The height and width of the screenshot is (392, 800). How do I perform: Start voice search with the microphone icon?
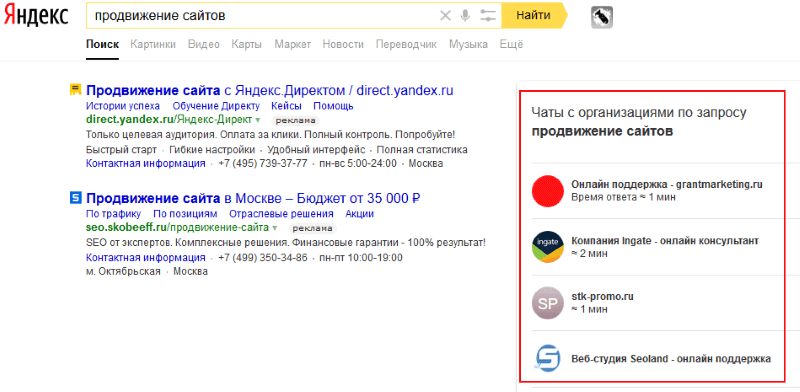(x=465, y=16)
